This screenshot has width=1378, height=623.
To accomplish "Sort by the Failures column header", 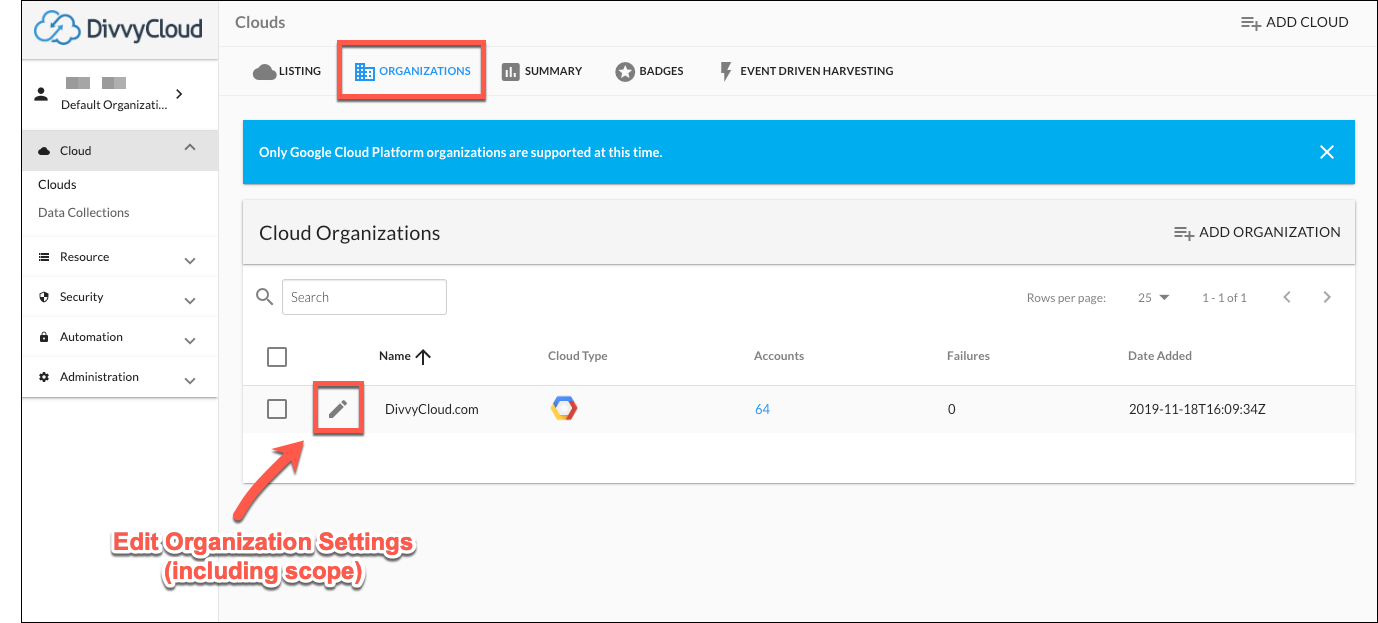I will click(968, 356).
